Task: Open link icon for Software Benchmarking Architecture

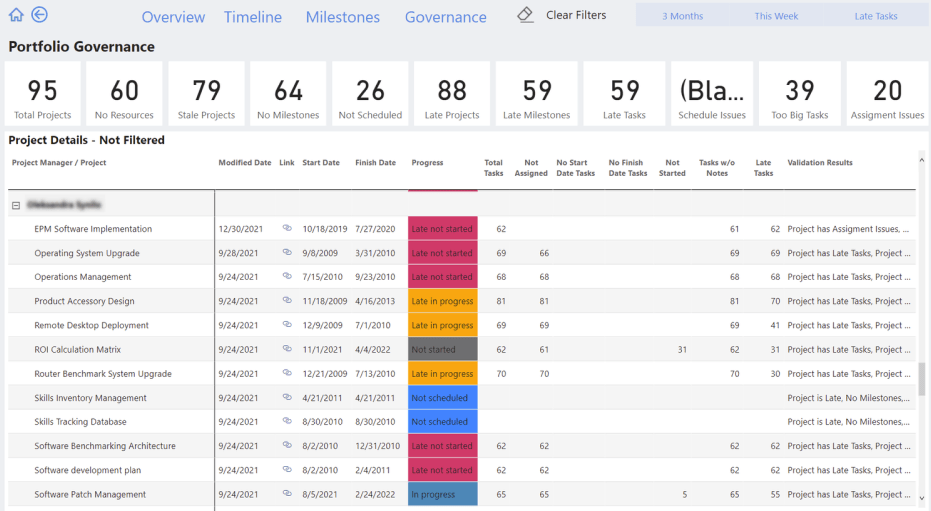Action: pyautogui.click(x=287, y=445)
